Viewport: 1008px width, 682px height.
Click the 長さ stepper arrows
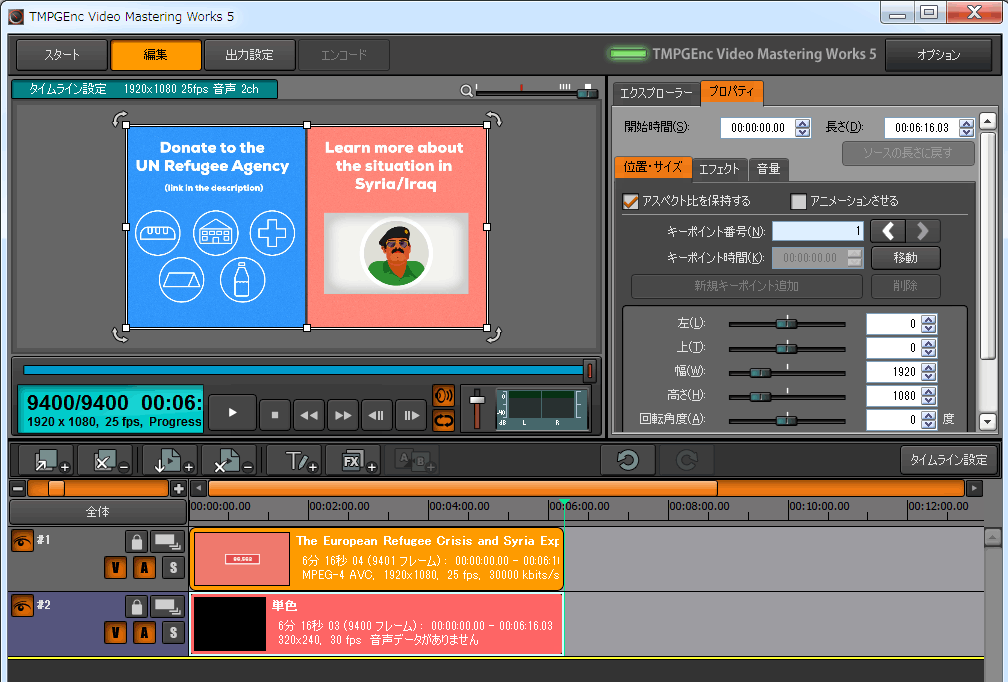coord(966,128)
